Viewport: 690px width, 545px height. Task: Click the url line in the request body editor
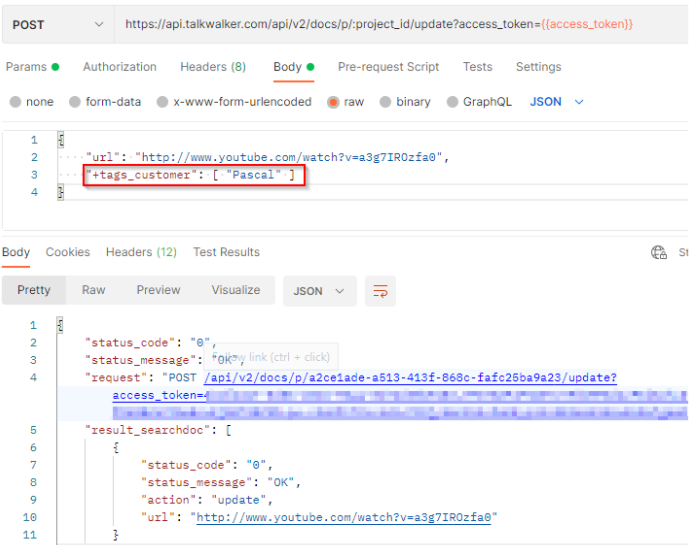tap(267, 157)
